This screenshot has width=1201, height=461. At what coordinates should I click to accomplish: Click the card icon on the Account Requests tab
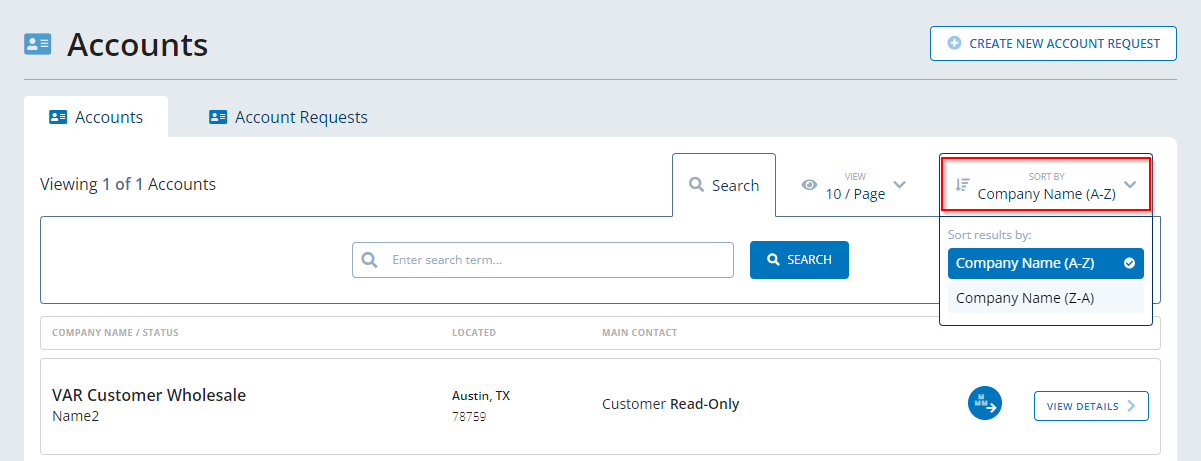[218, 117]
